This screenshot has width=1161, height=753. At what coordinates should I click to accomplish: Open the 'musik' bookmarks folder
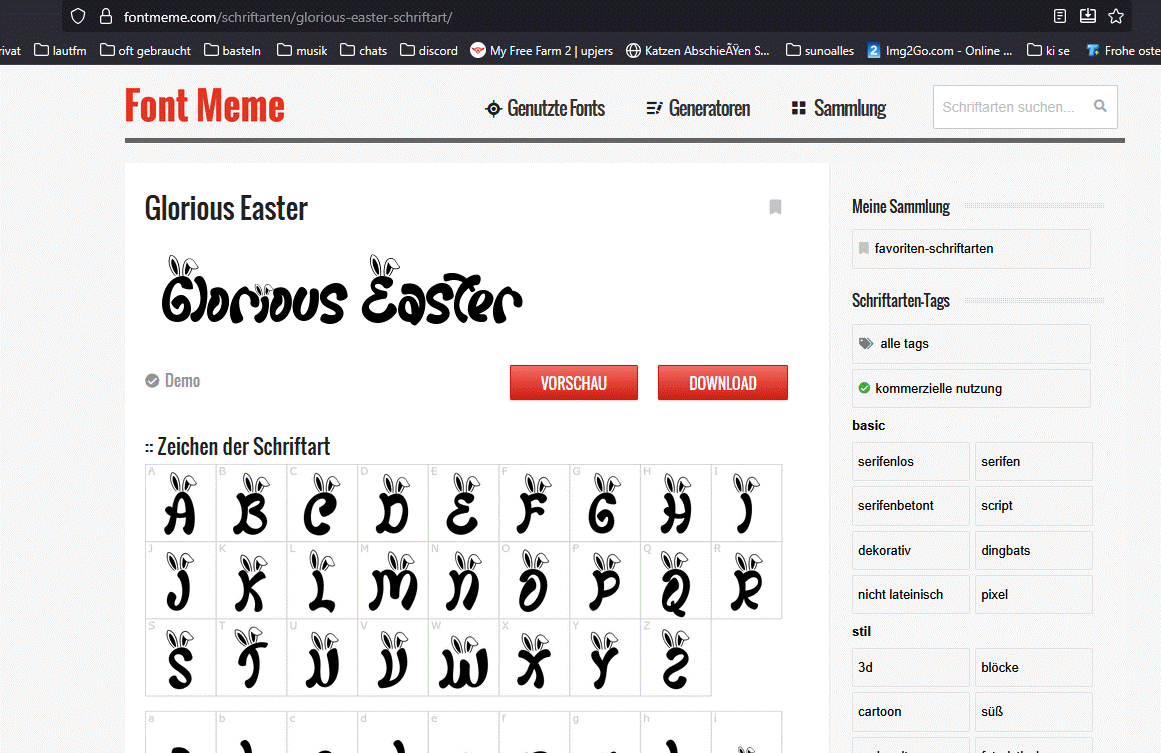tap(302, 50)
